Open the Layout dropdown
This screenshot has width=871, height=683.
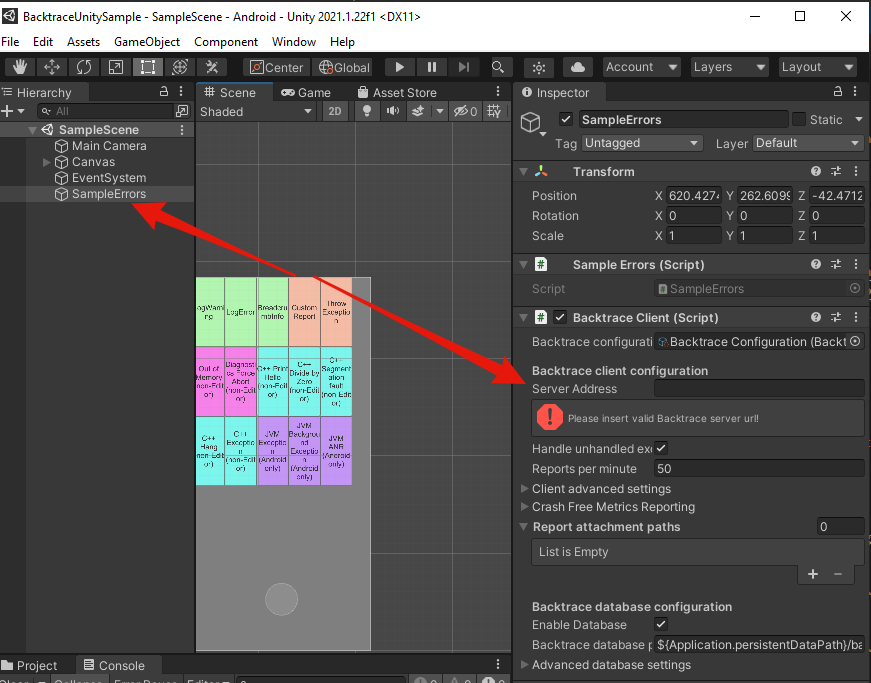[818, 67]
